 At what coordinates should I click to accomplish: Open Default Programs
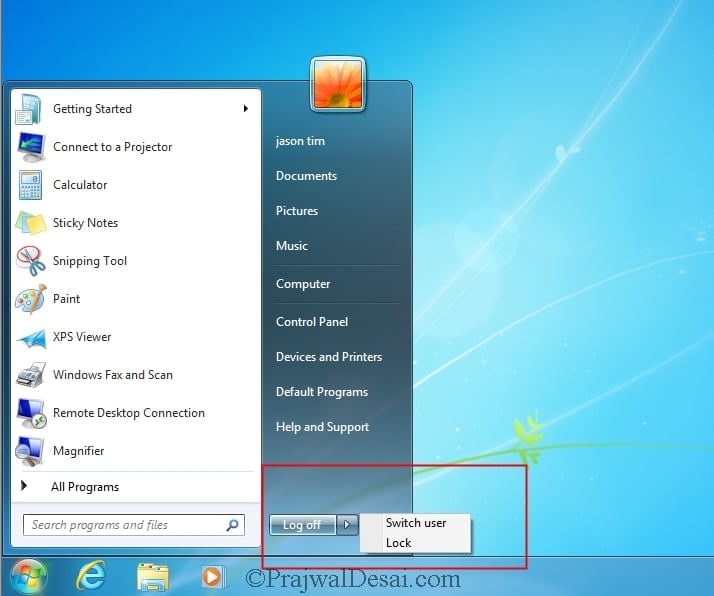tap(321, 392)
